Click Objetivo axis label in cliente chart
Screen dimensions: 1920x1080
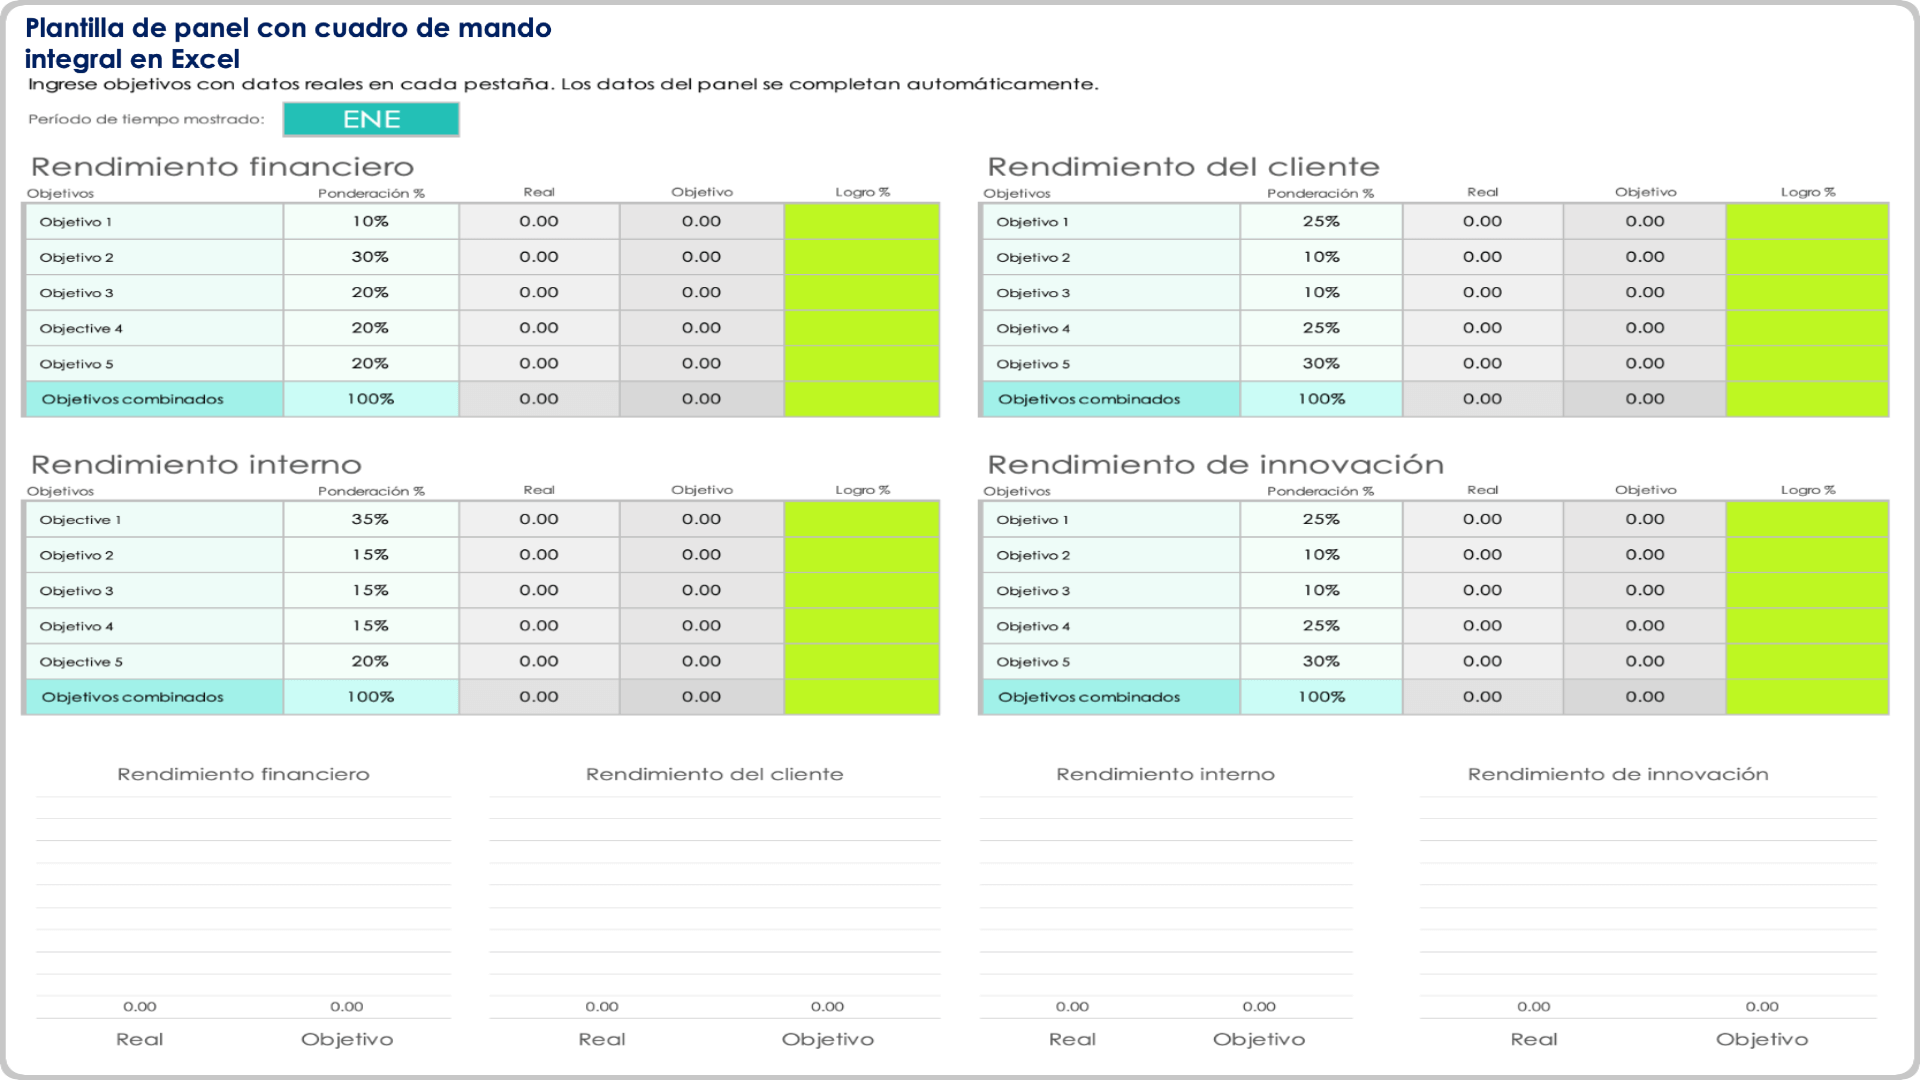(827, 1039)
